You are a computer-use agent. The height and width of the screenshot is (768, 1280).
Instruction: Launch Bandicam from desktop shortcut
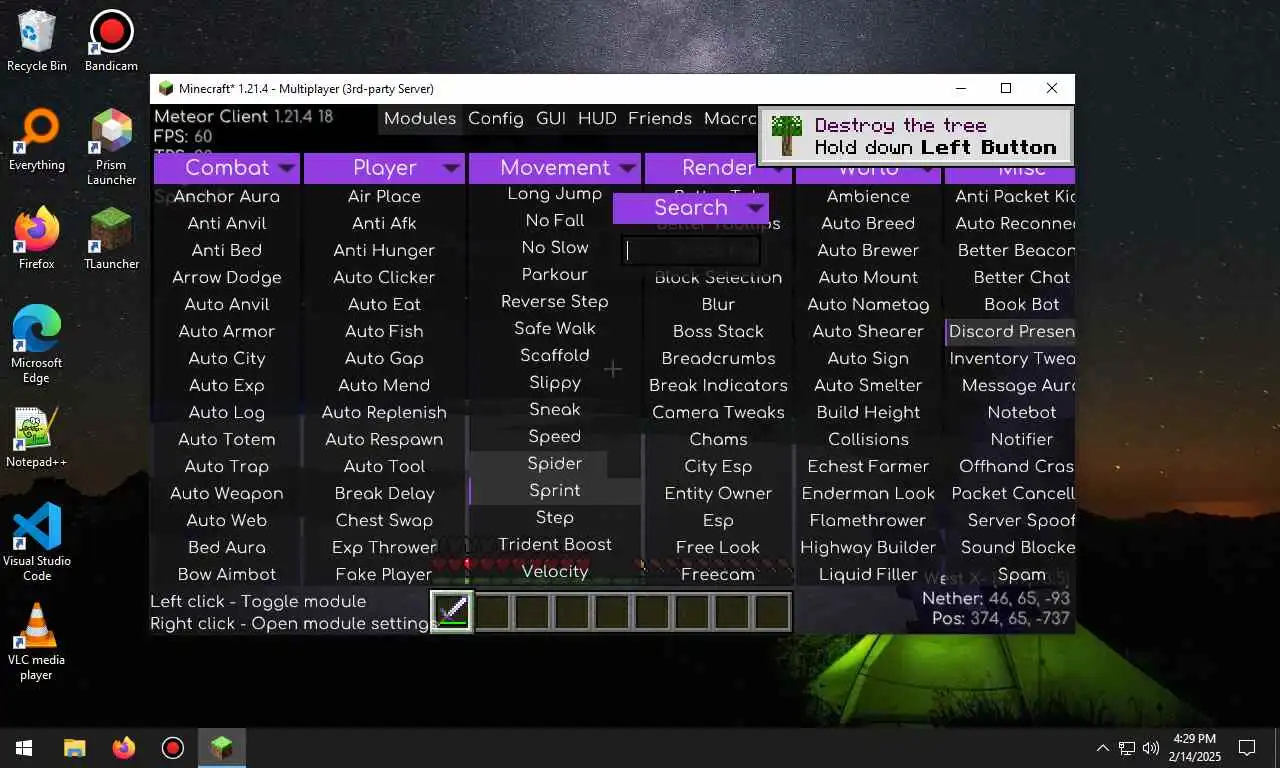click(111, 41)
